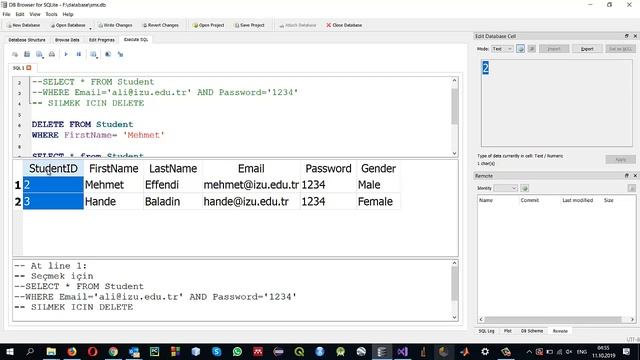Switch to the DB Schema bottom tab
Image resolution: width=640 pixels, height=360 pixels.
click(532, 331)
